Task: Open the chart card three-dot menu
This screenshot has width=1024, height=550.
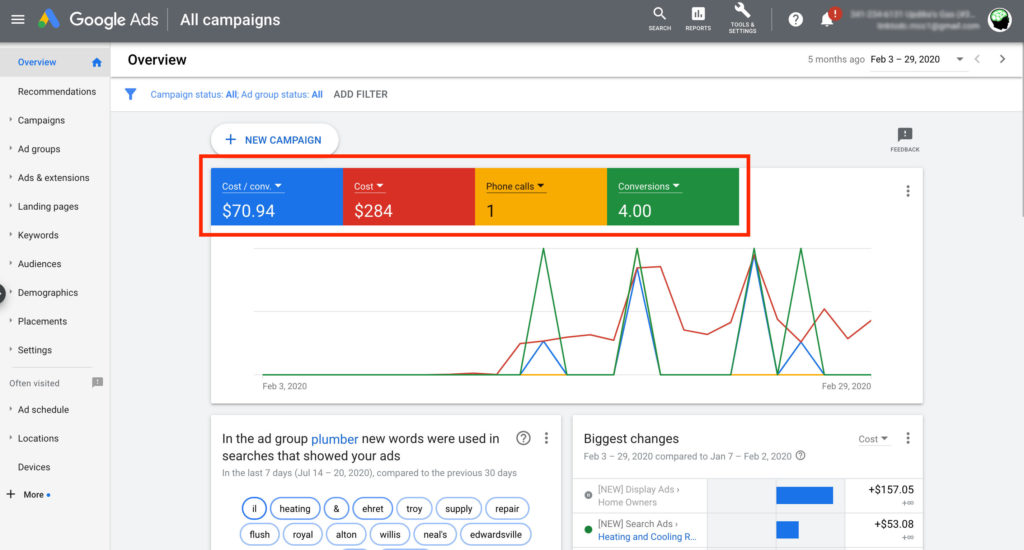Action: click(908, 191)
